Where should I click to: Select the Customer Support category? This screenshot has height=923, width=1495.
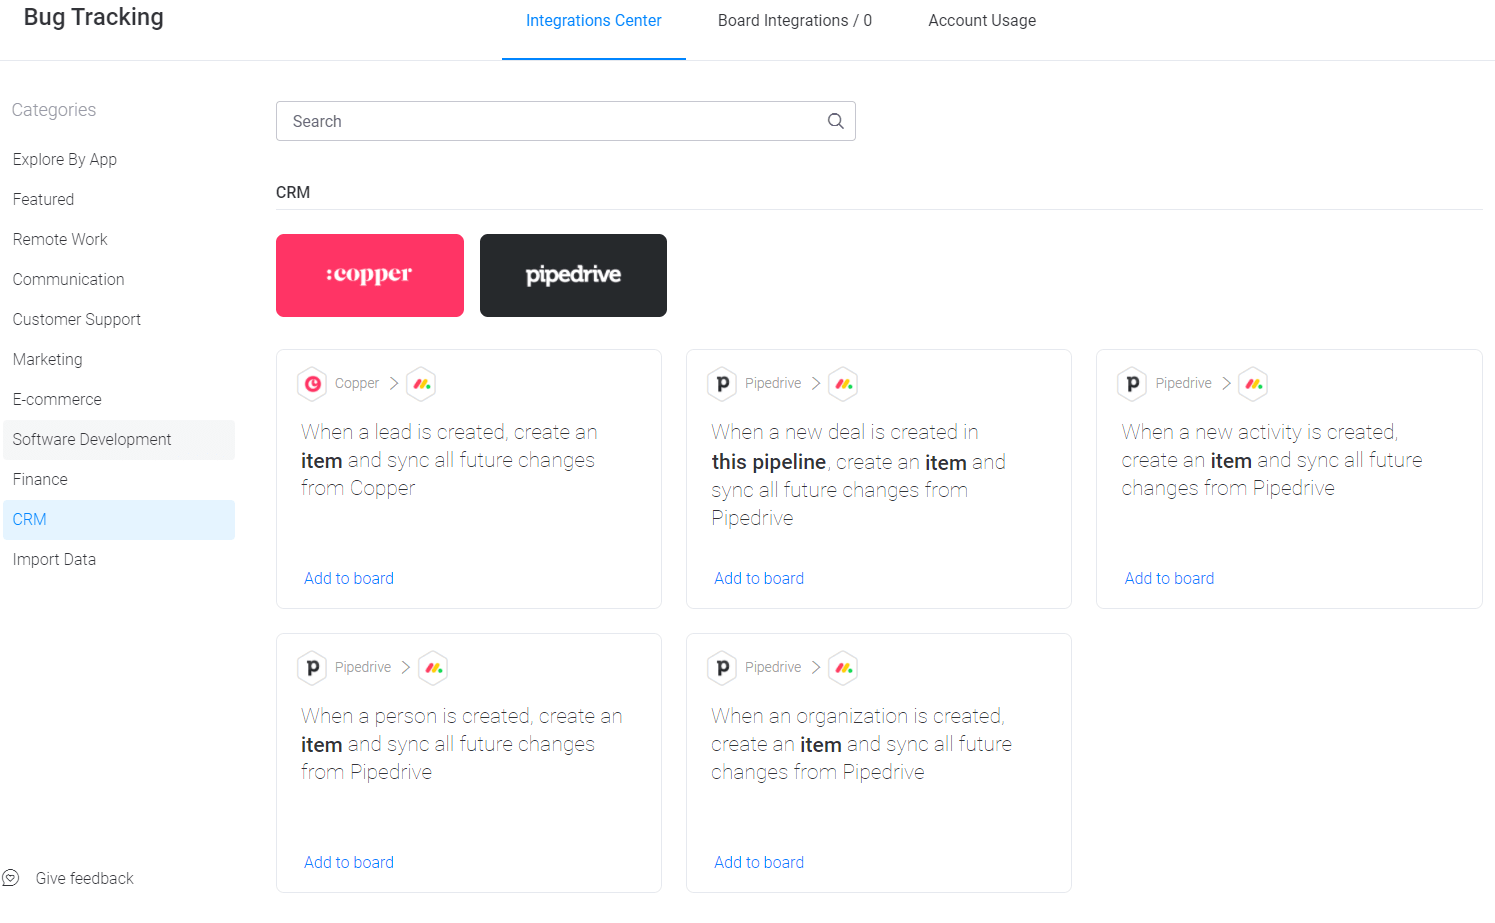tap(118, 320)
